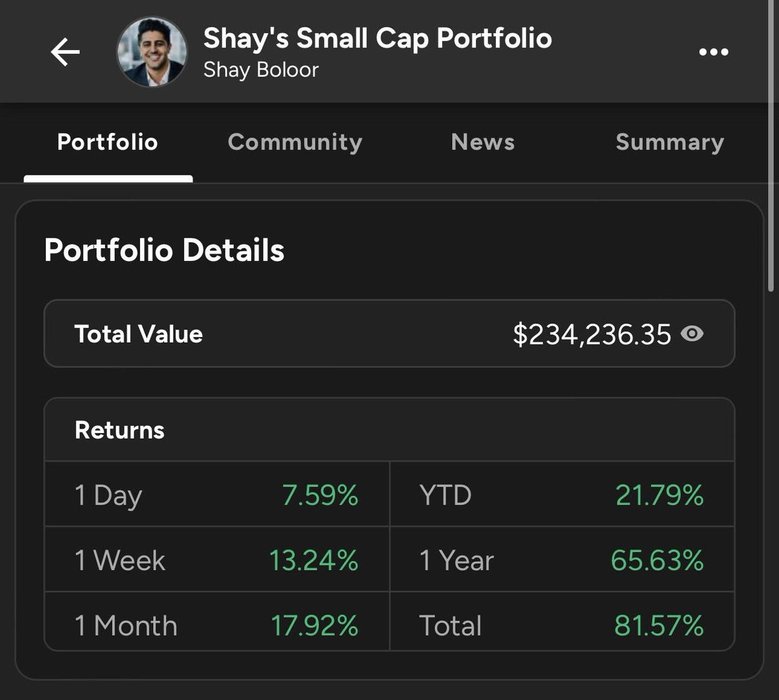The image size is (779, 700).
Task: Click the Portfolio Details heading
Action: coord(164,250)
